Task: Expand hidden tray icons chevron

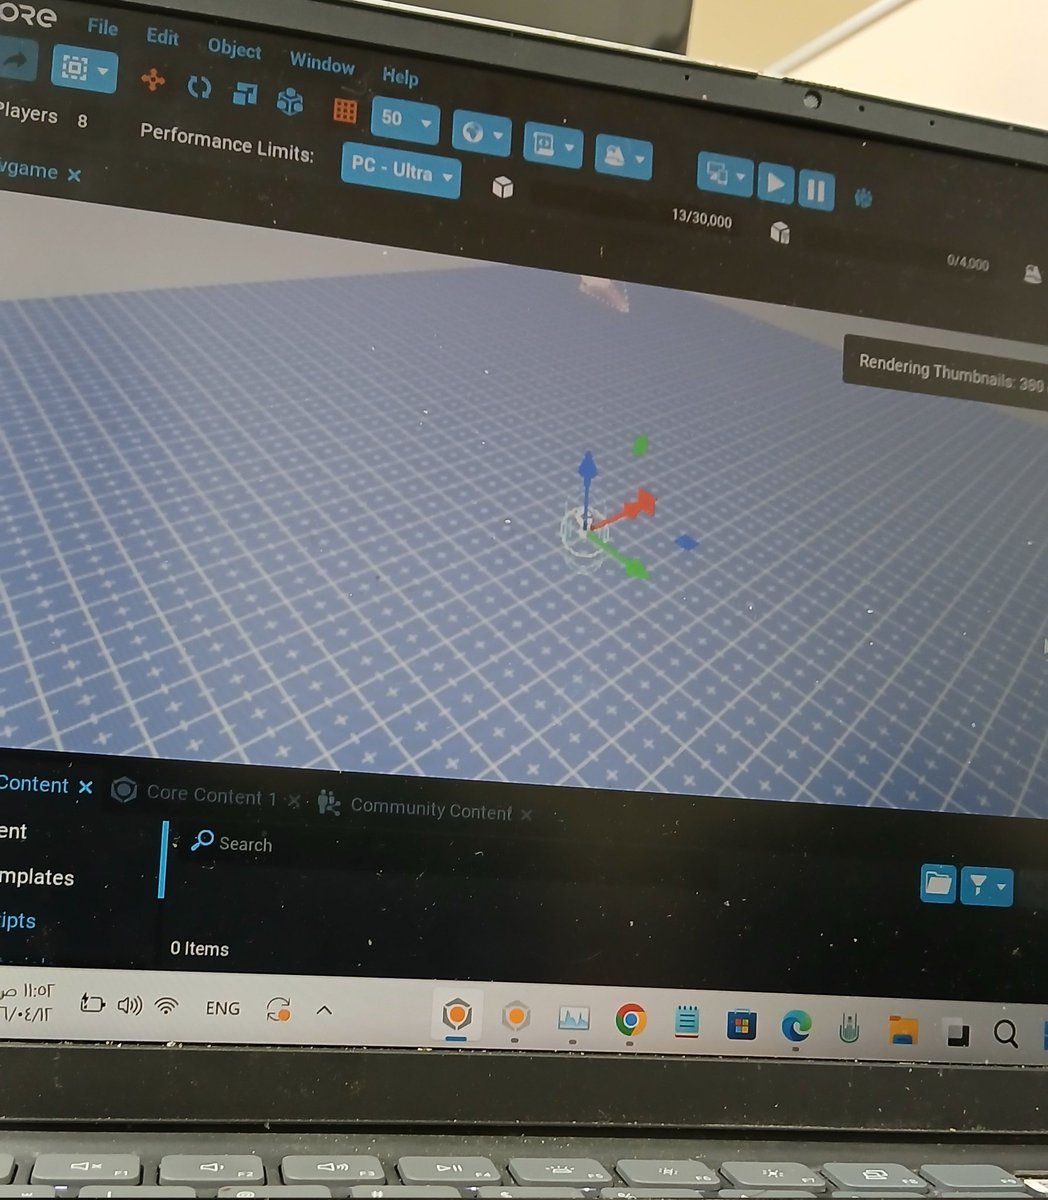Action: tap(324, 1010)
